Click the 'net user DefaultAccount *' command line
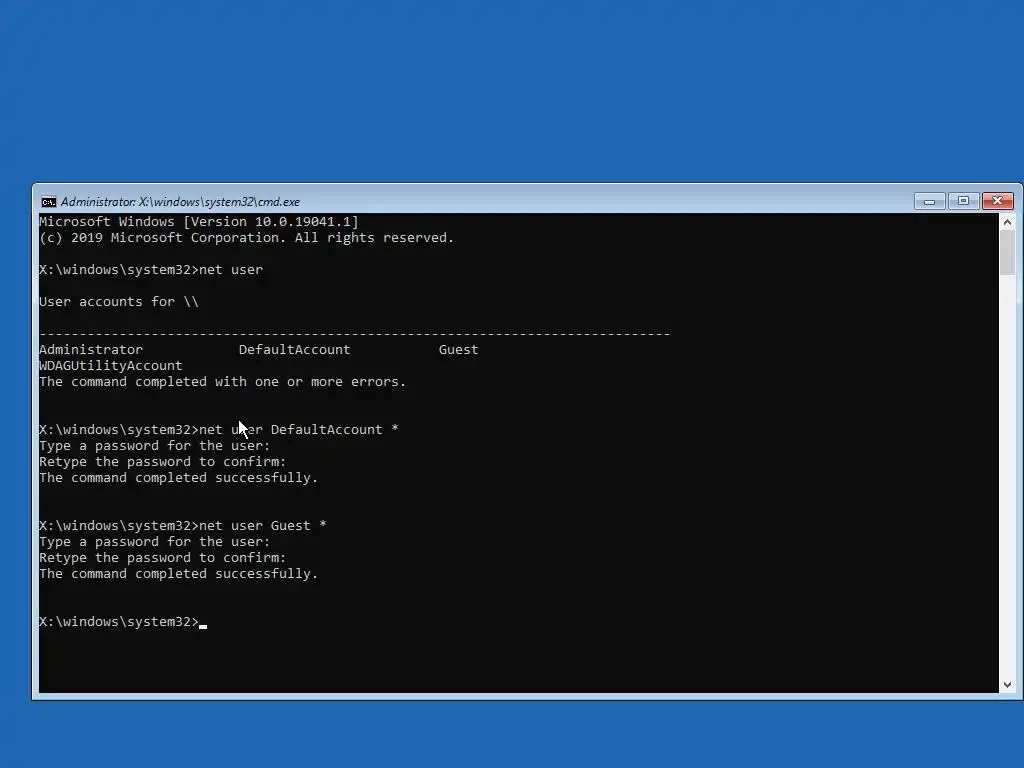This screenshot has width=1024, height=768. 219,430
